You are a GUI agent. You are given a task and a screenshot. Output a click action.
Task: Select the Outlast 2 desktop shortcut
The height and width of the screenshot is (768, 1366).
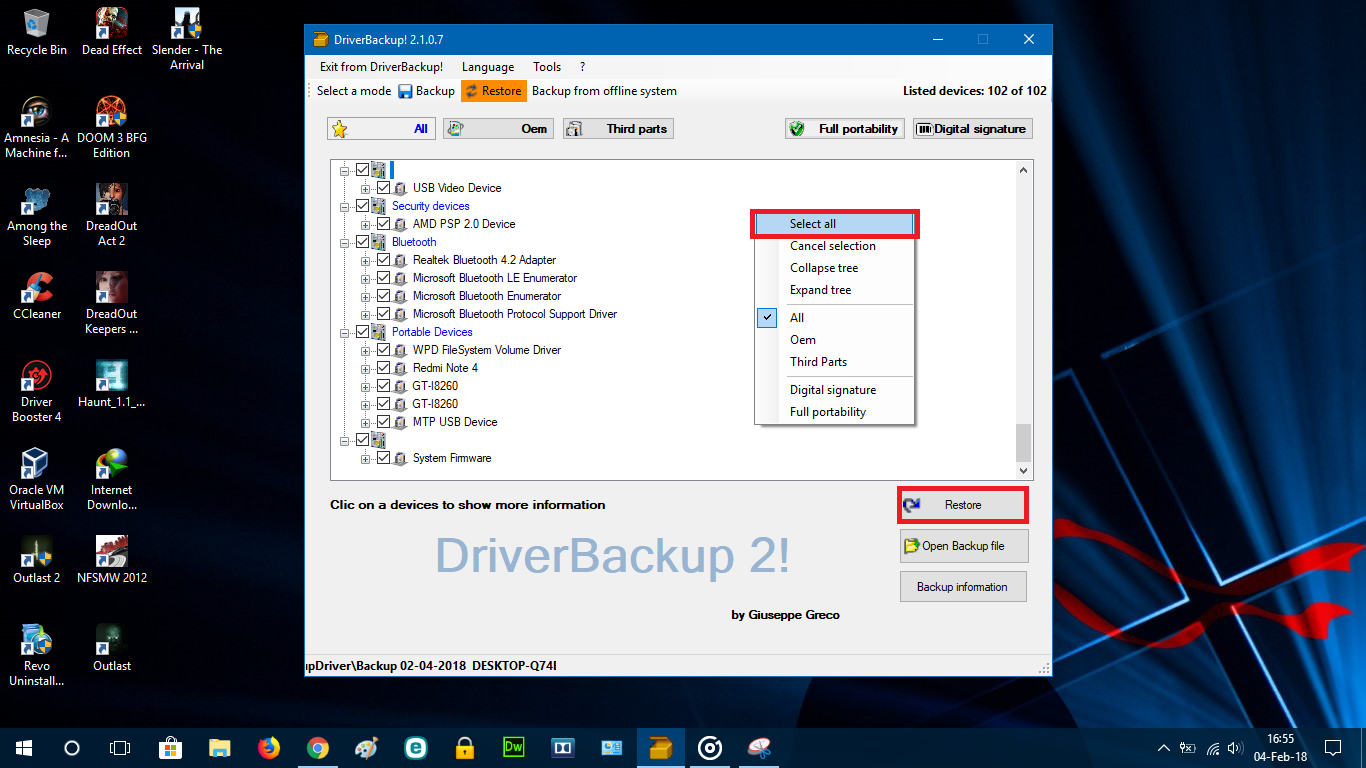coord(37,560)
